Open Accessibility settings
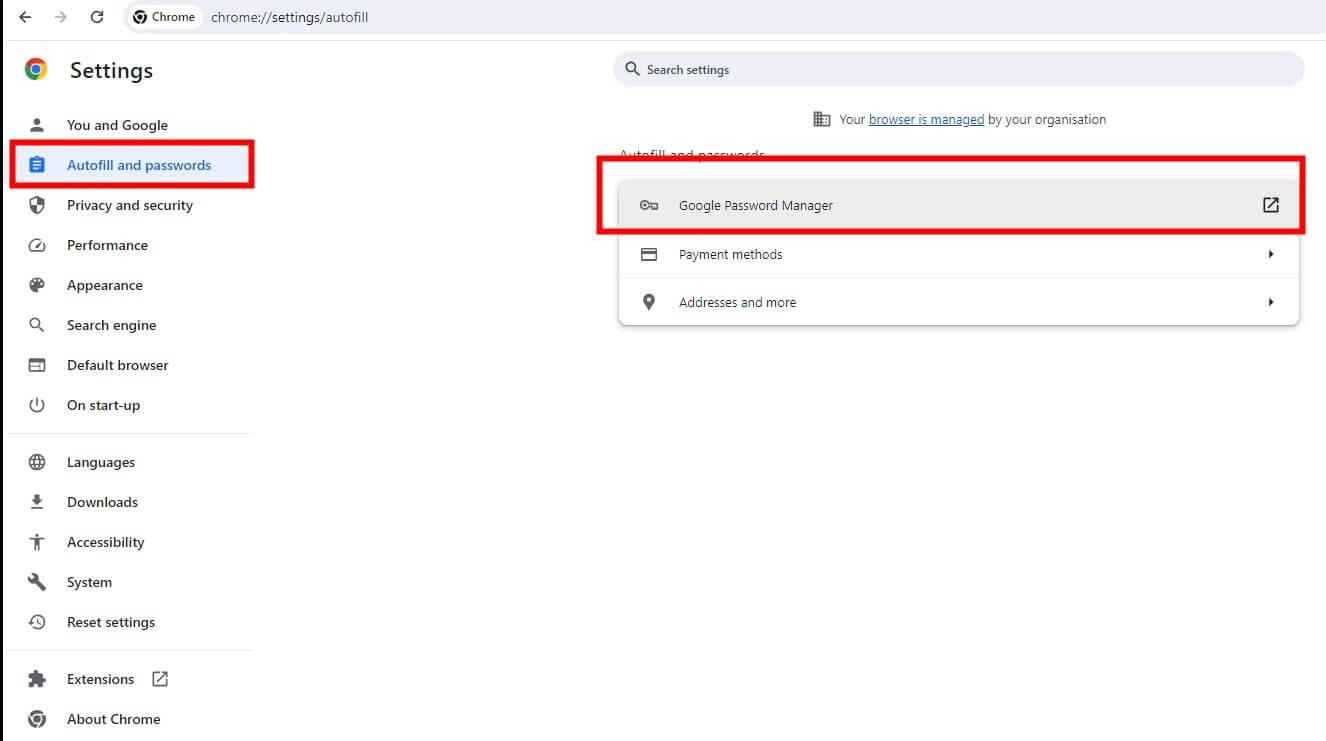This screenshot has width=1326, height=741. pyautogui.click(x=106, y=542)
